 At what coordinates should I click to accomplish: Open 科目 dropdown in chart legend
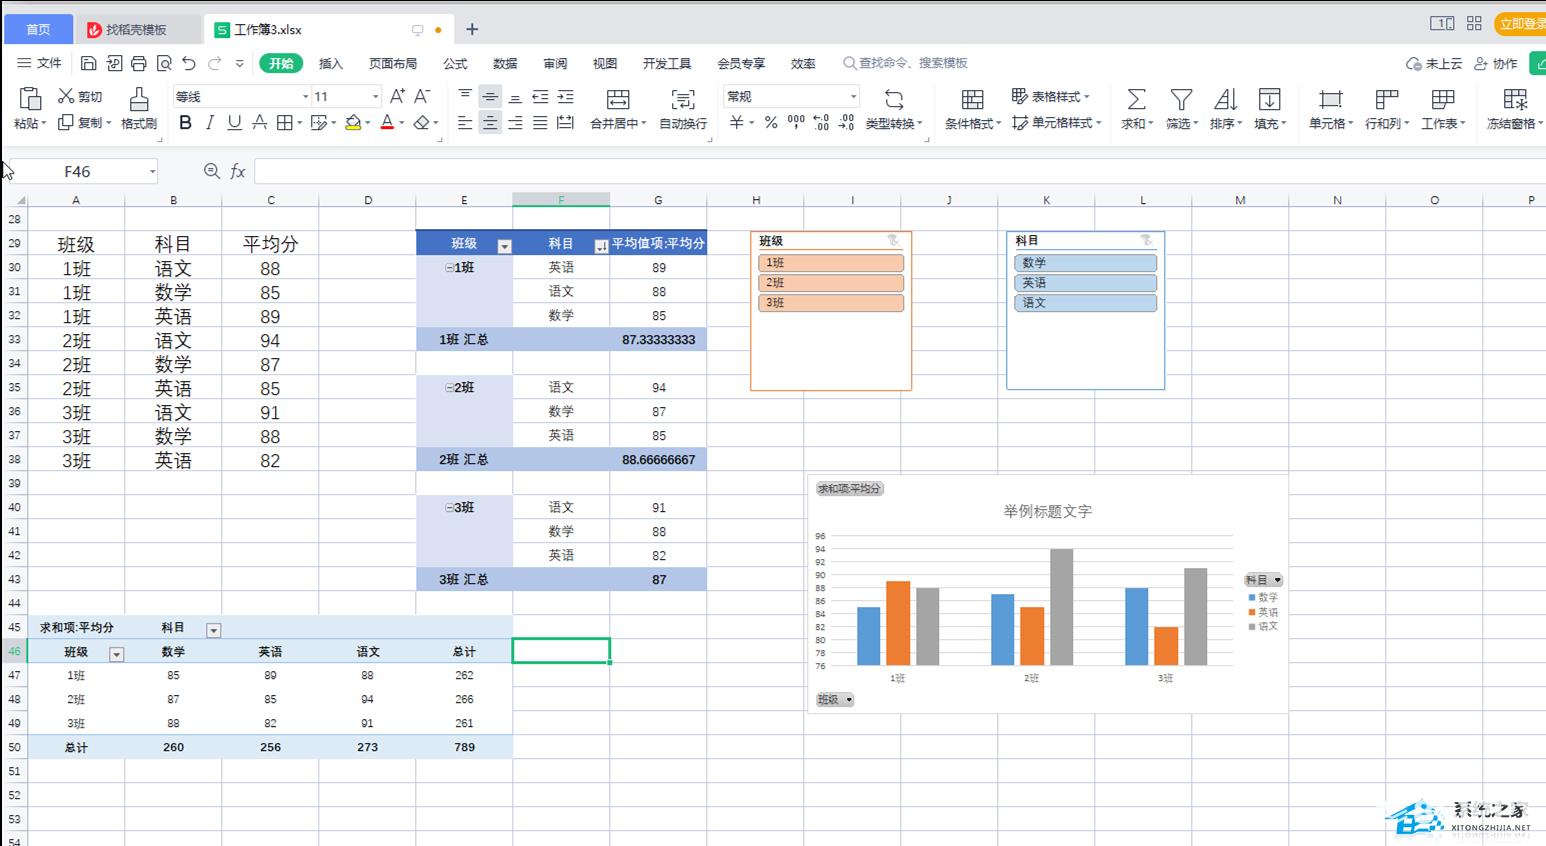[1263, 580]
